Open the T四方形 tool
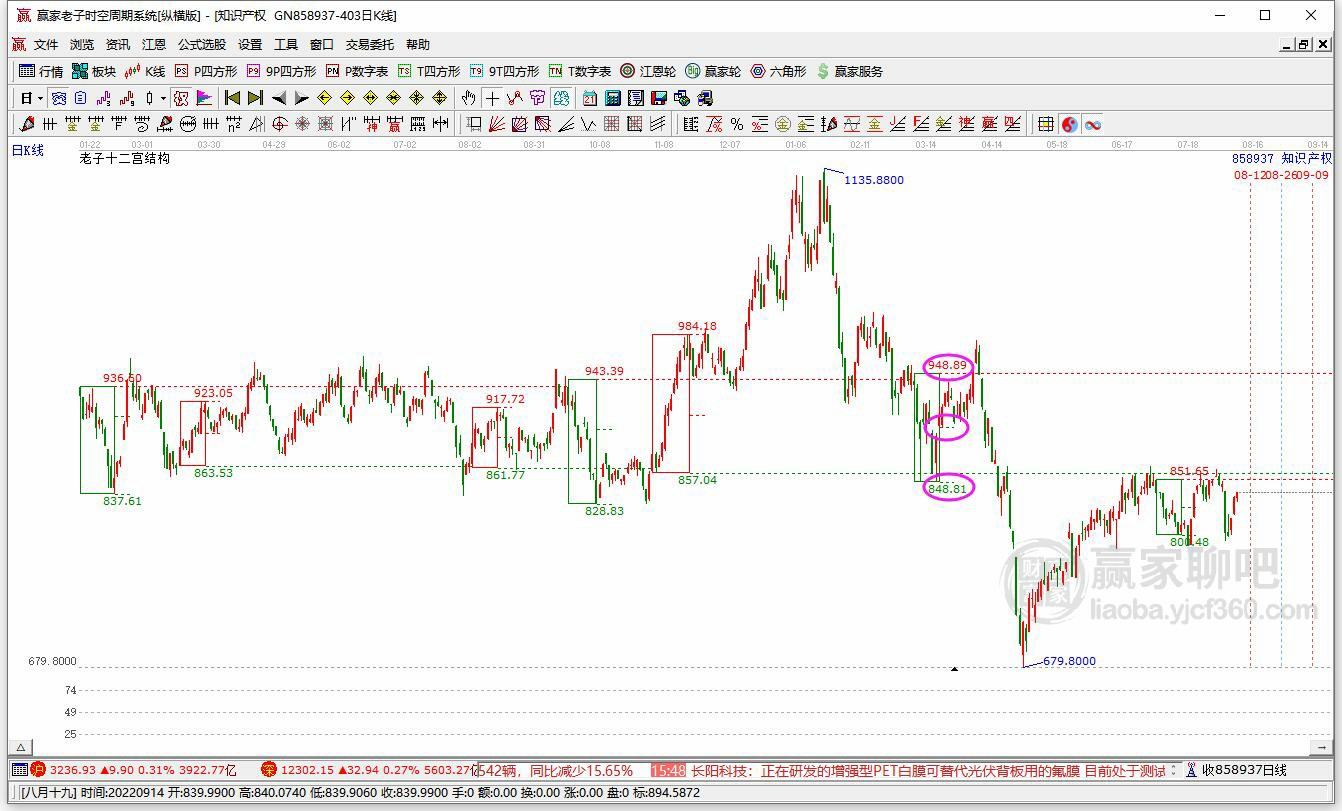The image size is (1342, 811). click(429, 71)
